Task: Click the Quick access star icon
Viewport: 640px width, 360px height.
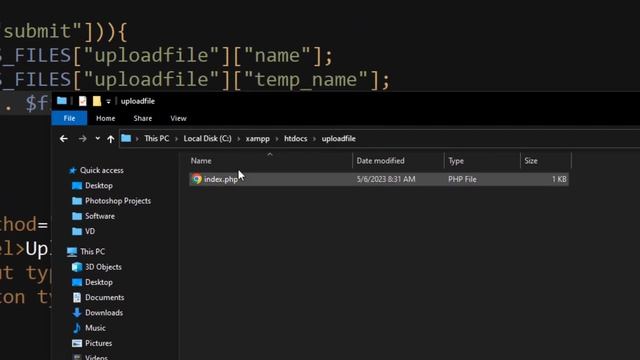Action: [x=73, y=171]
